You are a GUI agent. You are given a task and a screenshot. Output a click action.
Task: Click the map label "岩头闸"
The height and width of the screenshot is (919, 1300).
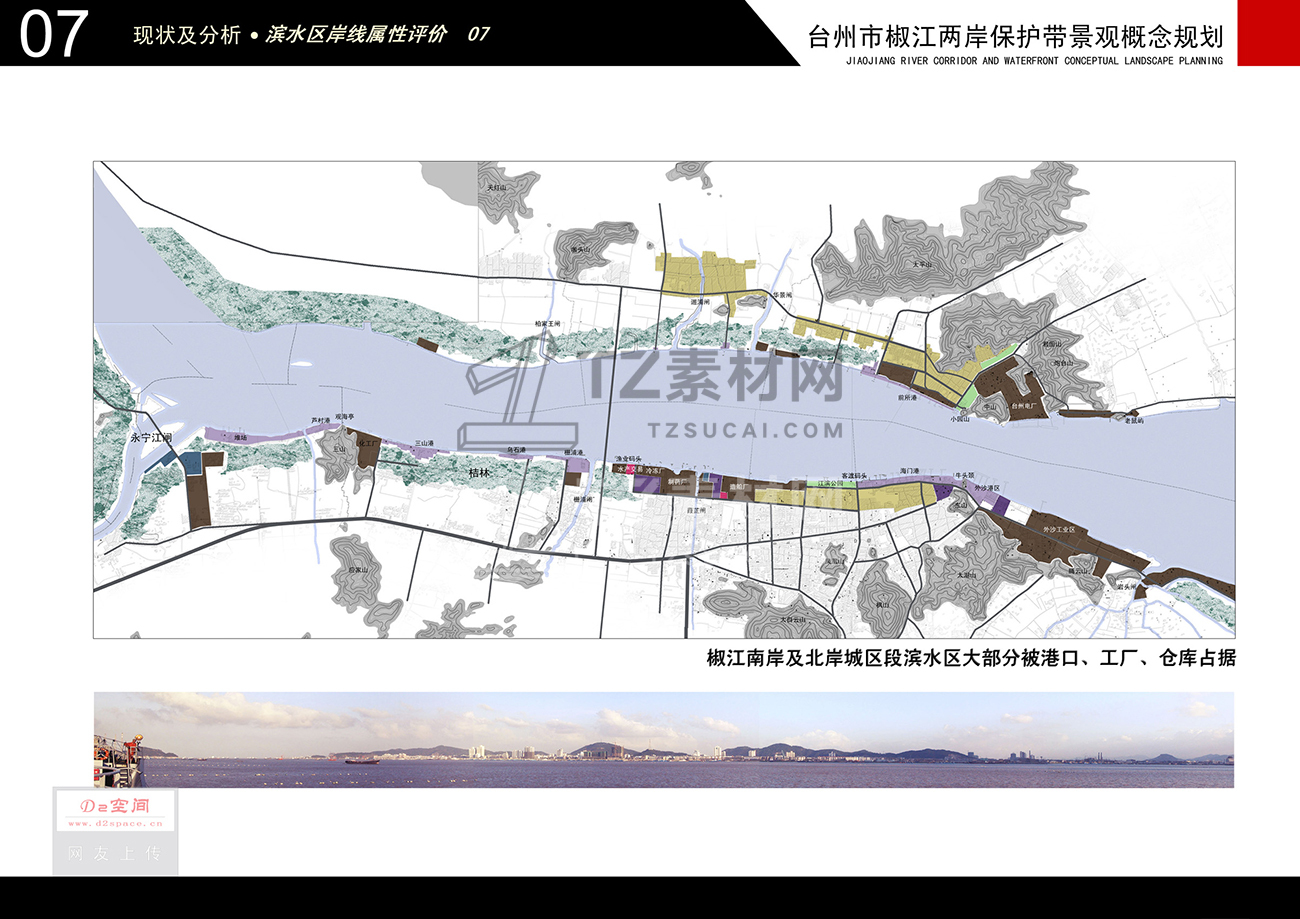pyautogui.click(x=1129, y=587)
